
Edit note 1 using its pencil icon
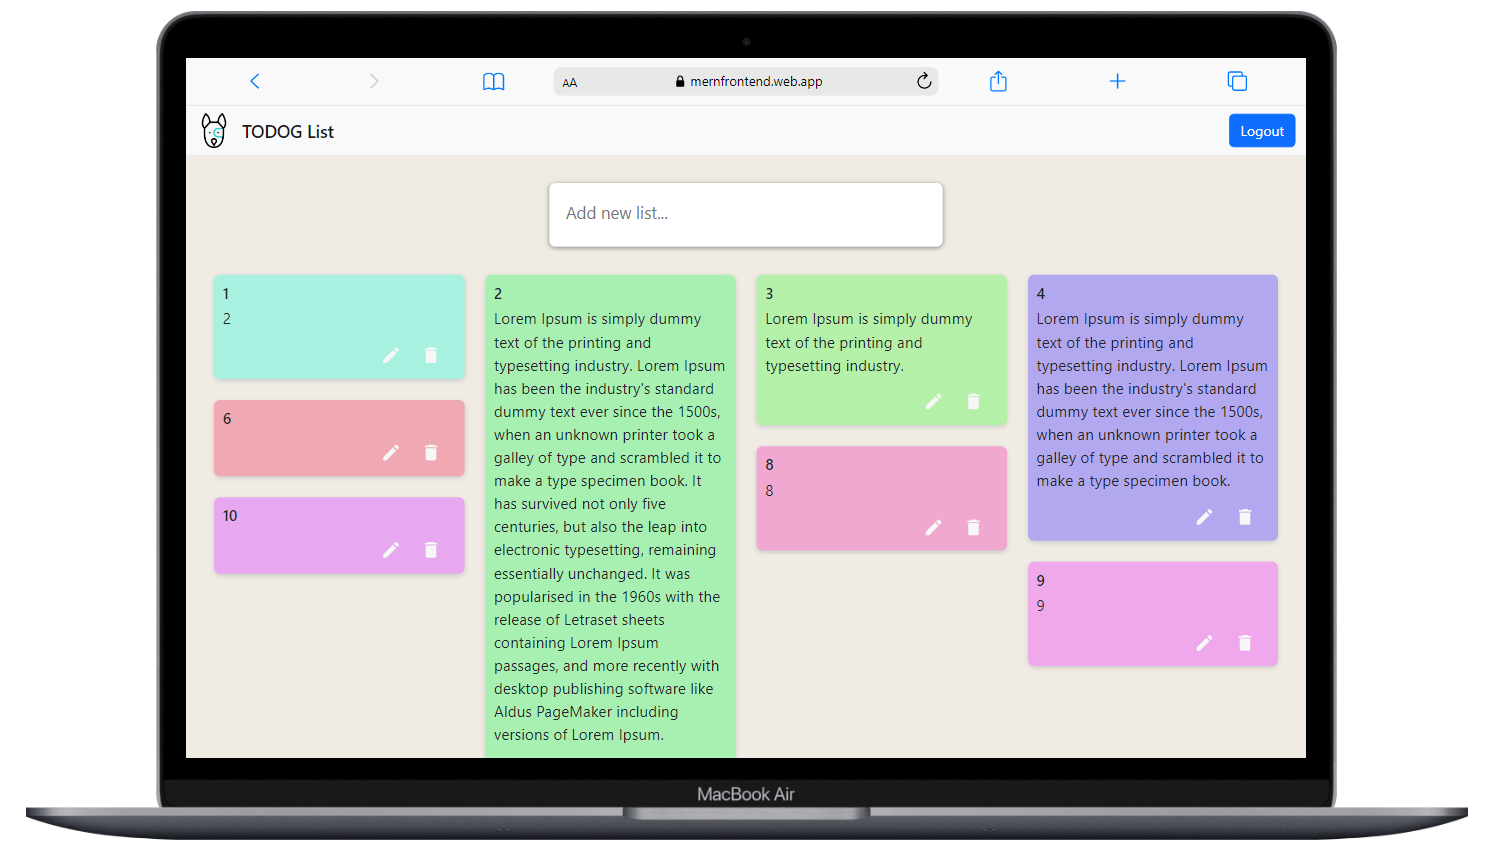pyautogui.click(x=391, y=355)
